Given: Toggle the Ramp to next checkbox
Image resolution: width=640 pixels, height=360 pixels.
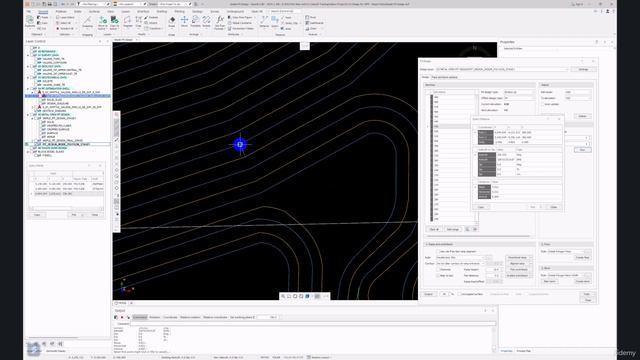Looking at the screenshot, I should click(x=438, y=276).
